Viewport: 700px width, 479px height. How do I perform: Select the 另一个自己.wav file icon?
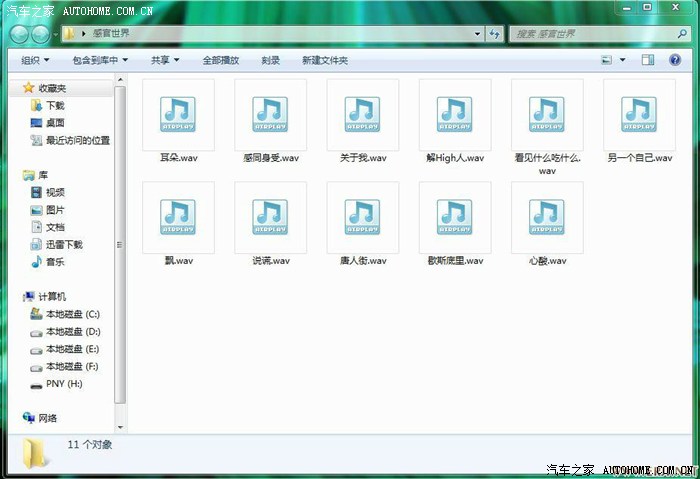[x=639, y=115]
